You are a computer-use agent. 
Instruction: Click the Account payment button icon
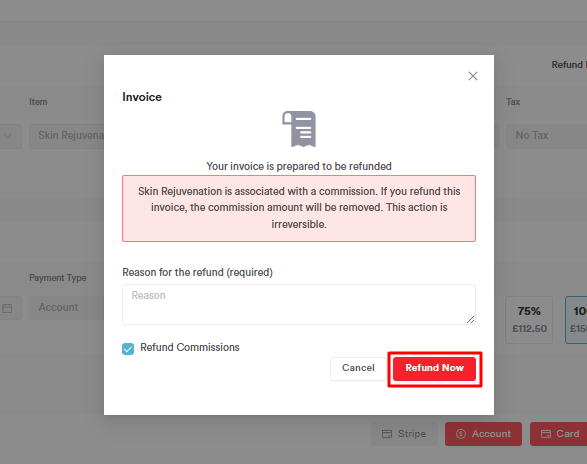pos(461,434)
